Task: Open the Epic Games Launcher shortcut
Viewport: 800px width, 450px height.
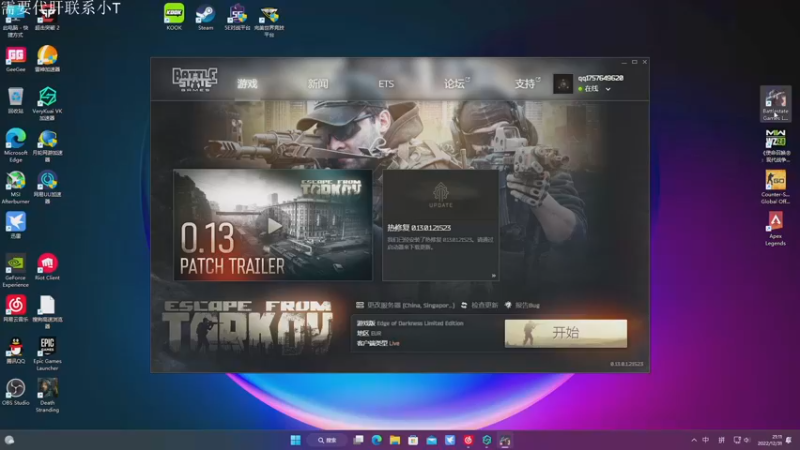Action: [x=47, y=354]
